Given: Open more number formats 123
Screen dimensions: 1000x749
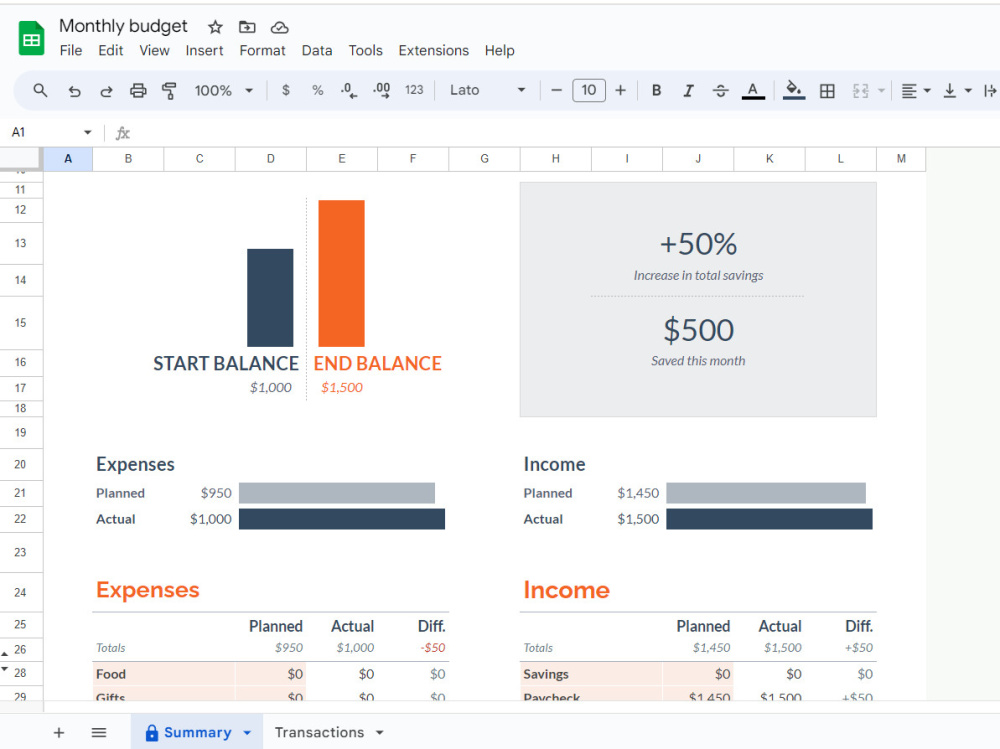Looking at the screenshot, I should click(x=414, y=91).
